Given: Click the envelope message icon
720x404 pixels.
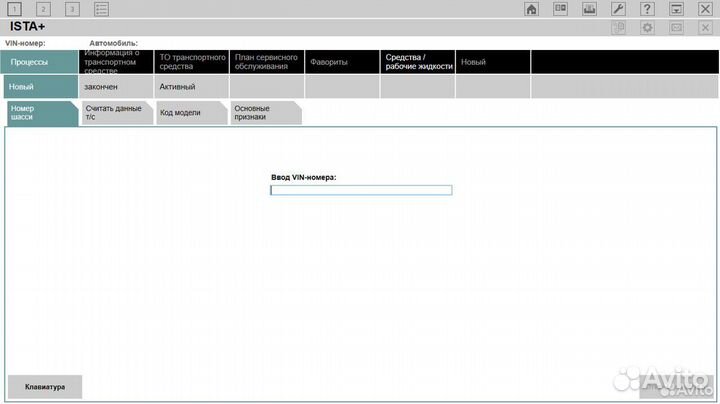Looking at the screenshot, I should pos(676,28).
